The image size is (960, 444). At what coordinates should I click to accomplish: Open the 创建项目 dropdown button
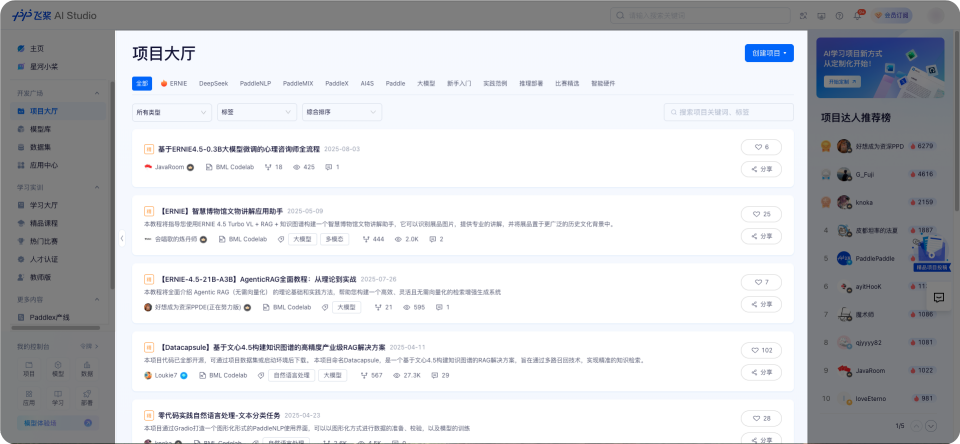pos(769,53)
